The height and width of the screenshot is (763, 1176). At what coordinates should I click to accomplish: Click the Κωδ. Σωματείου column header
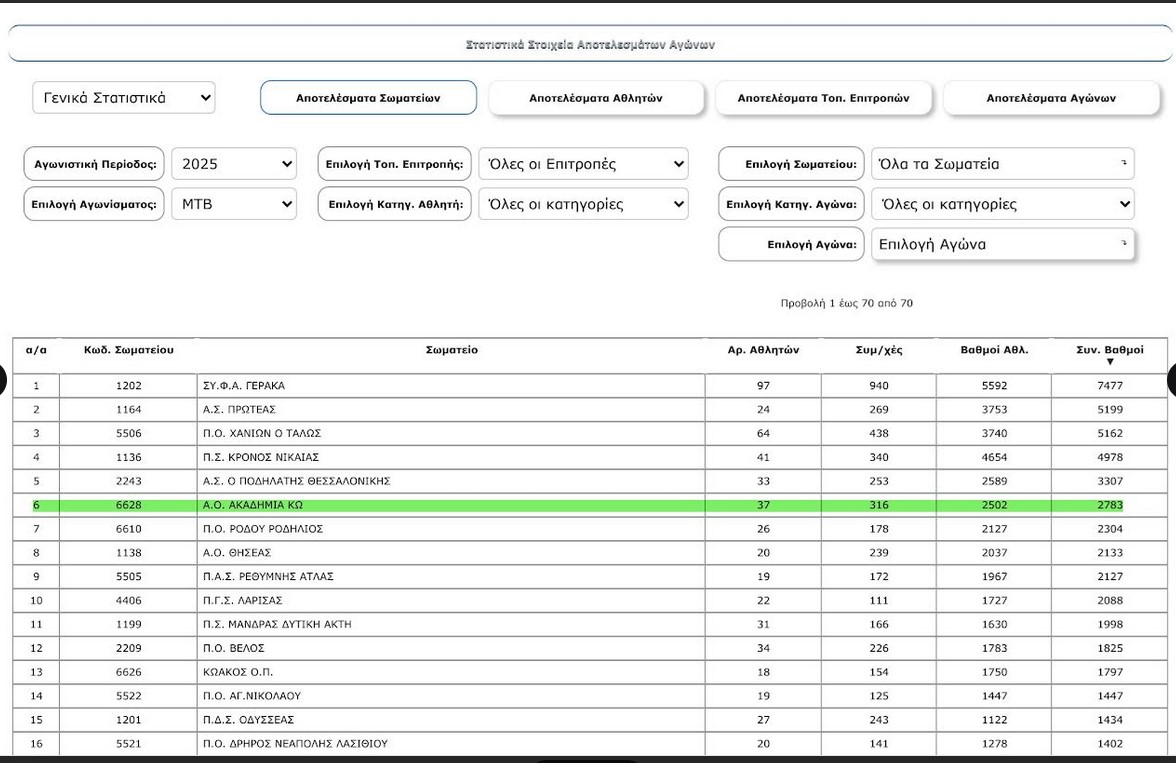(x=128, y=350)
